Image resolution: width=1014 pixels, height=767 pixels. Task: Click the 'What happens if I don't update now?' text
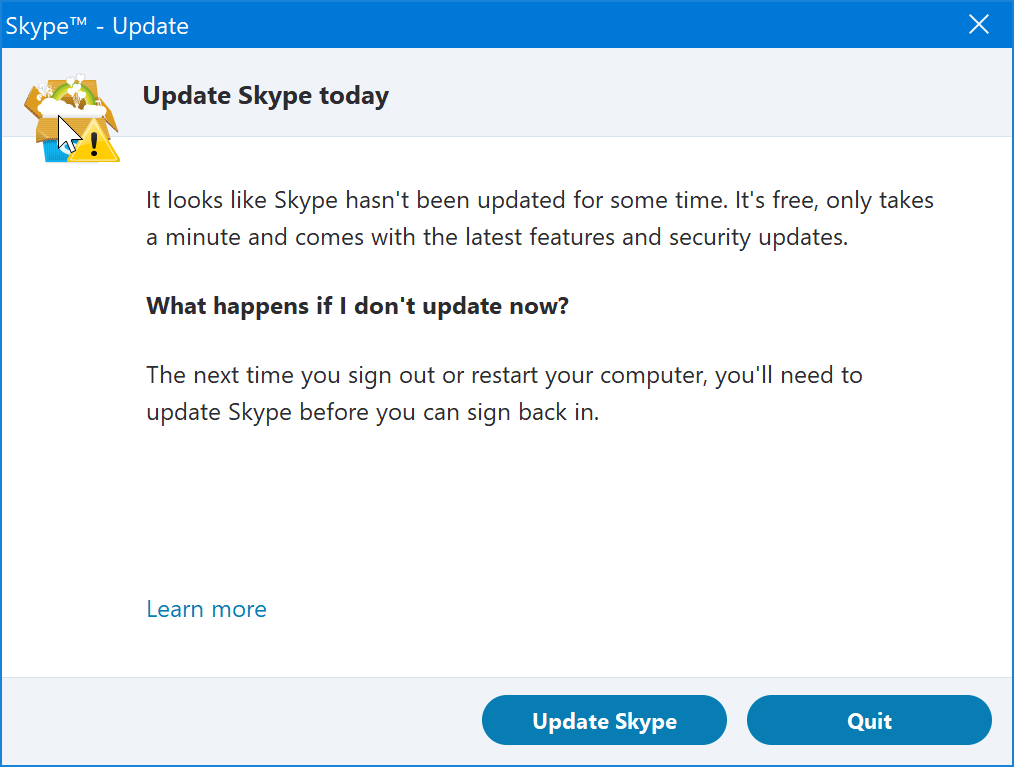[357, 306]
